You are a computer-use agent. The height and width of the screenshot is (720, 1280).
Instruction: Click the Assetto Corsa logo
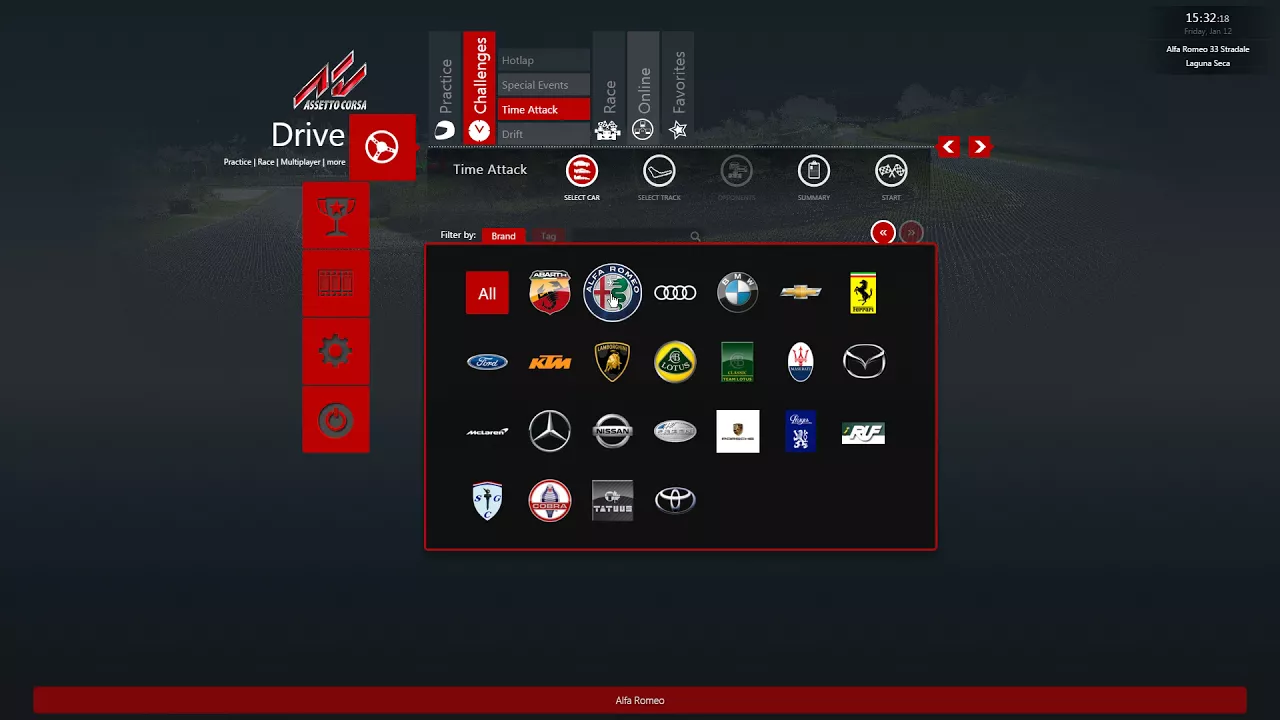tap(330, 82)
